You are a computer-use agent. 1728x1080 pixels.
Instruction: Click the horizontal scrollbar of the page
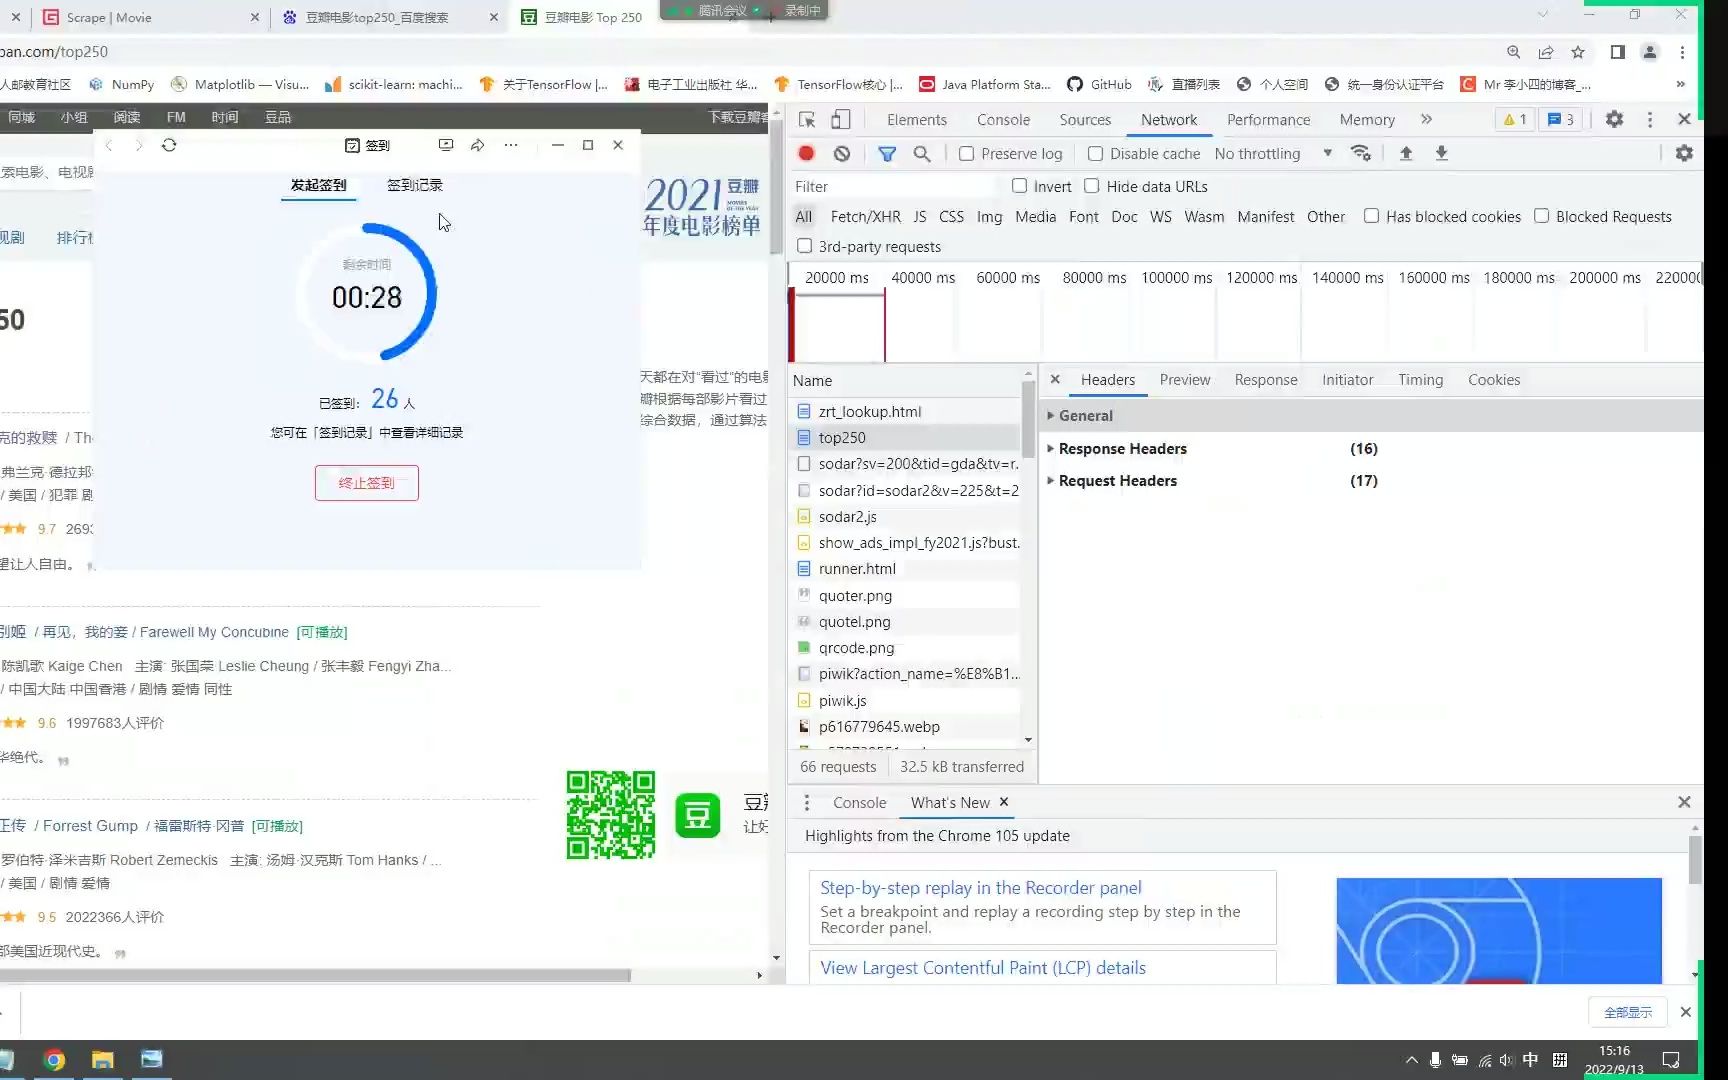click(x=315, y=975)
